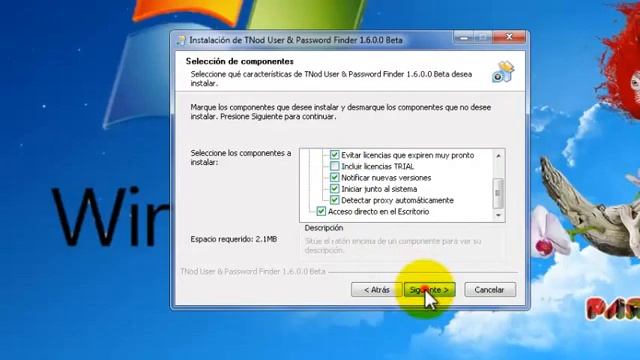Click the TNod installer logo icon in header

[503, 72]
